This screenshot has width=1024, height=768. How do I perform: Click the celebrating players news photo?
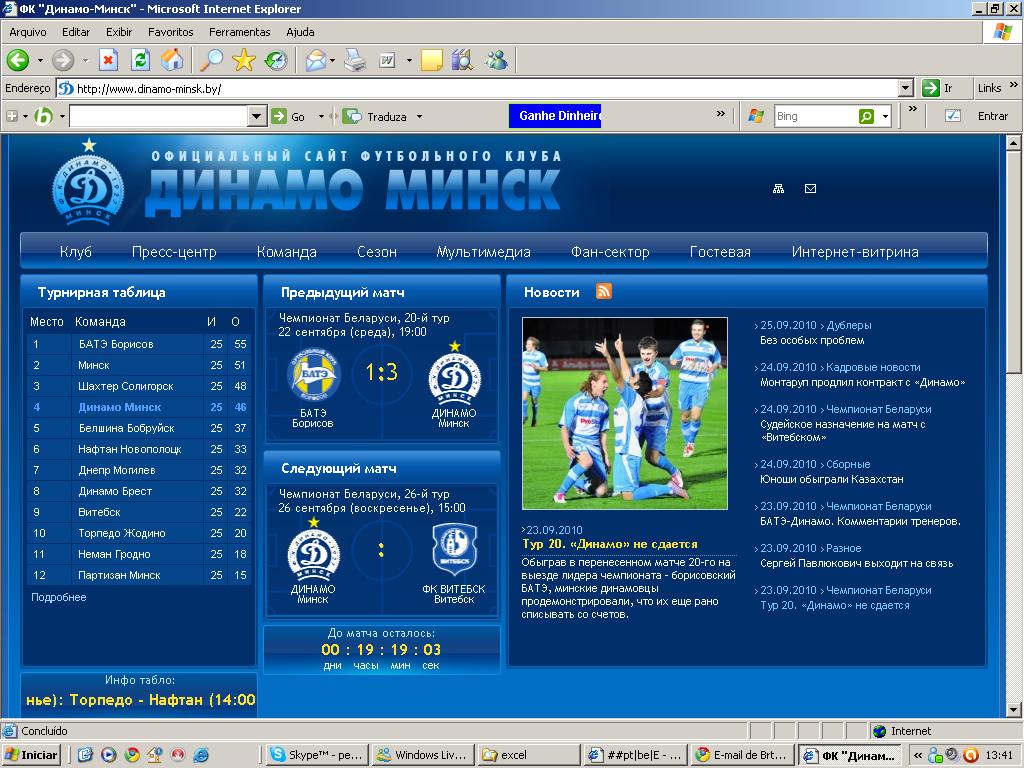point(624,413)
